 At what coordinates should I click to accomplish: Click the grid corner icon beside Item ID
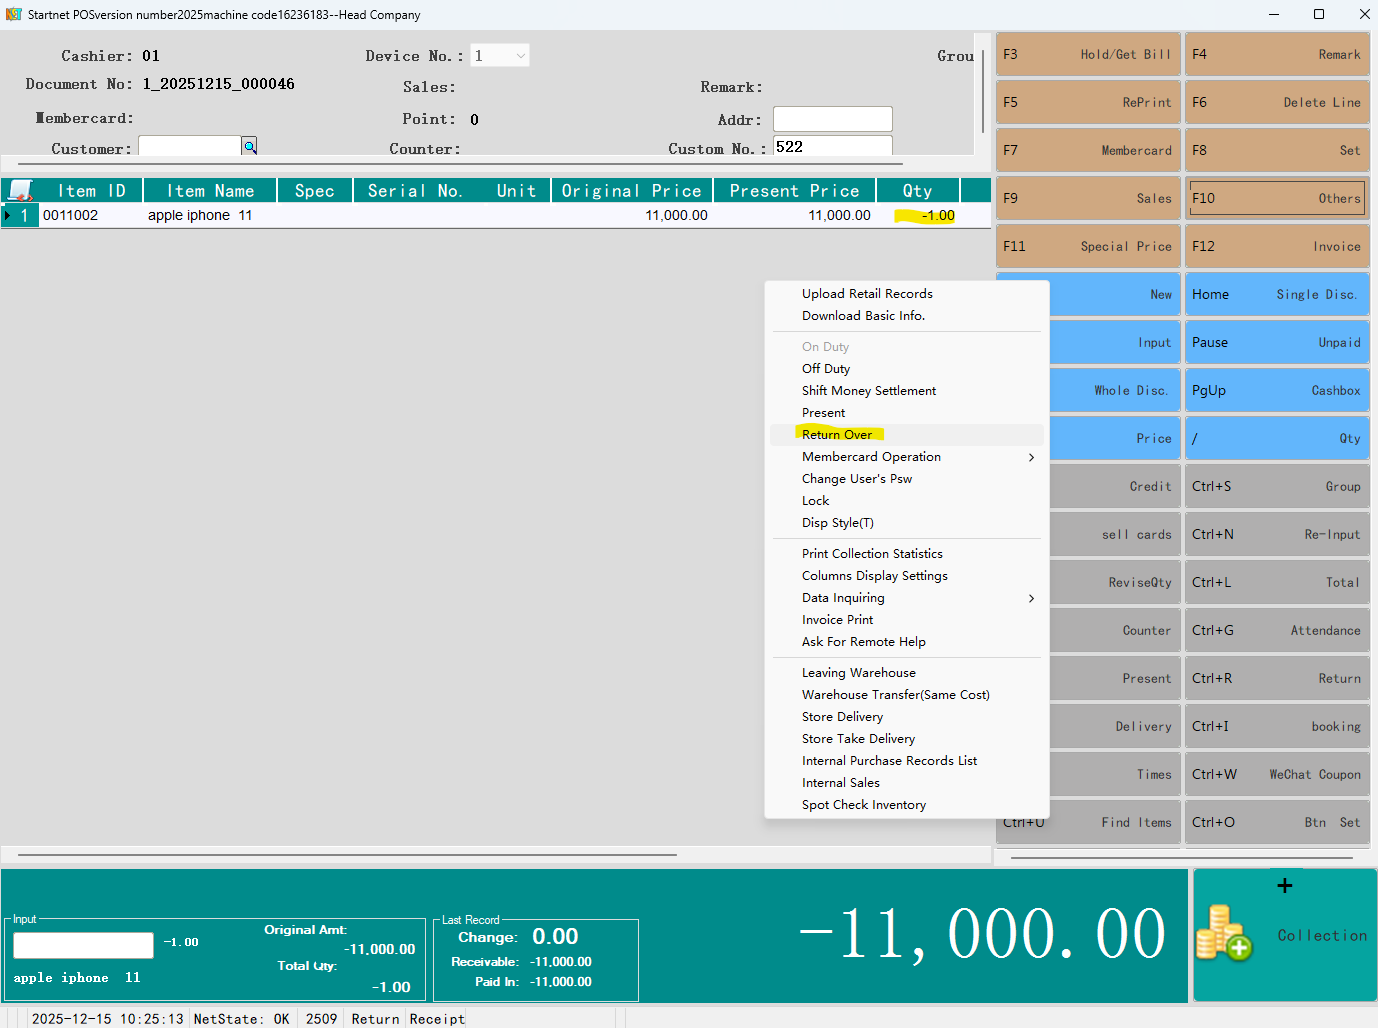click(x=20, y=190)
